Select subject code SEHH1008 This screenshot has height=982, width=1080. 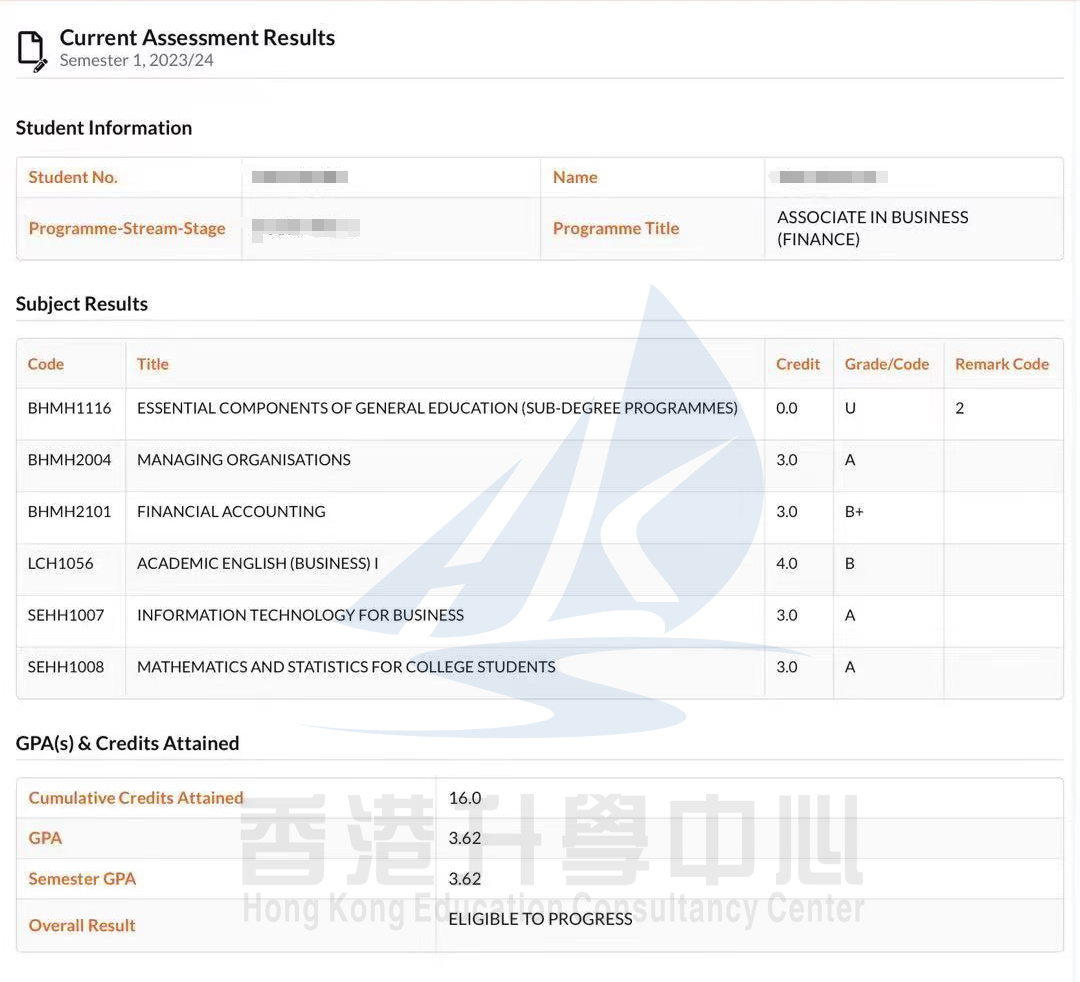coord(66,667)
